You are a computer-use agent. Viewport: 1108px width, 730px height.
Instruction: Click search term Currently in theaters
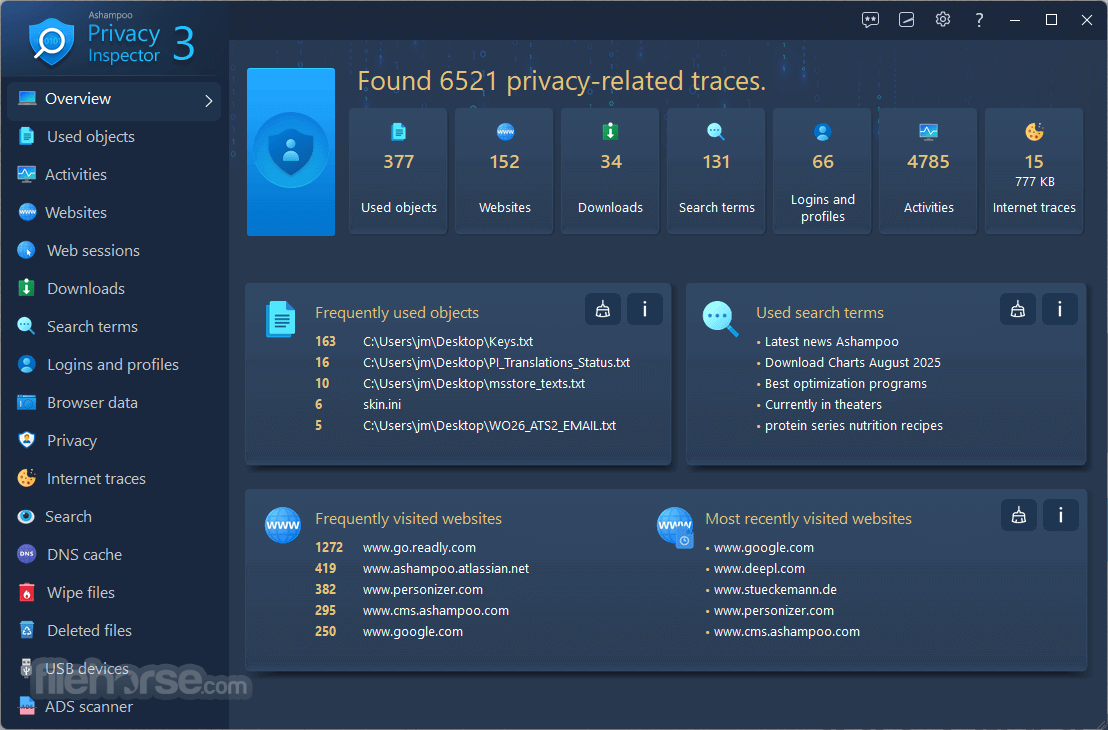pos(823,405)
